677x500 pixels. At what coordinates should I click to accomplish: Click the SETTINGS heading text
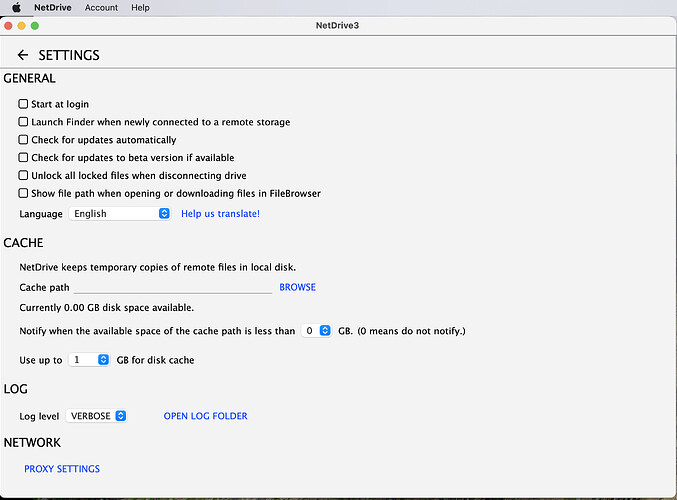[x=69, y=55]
